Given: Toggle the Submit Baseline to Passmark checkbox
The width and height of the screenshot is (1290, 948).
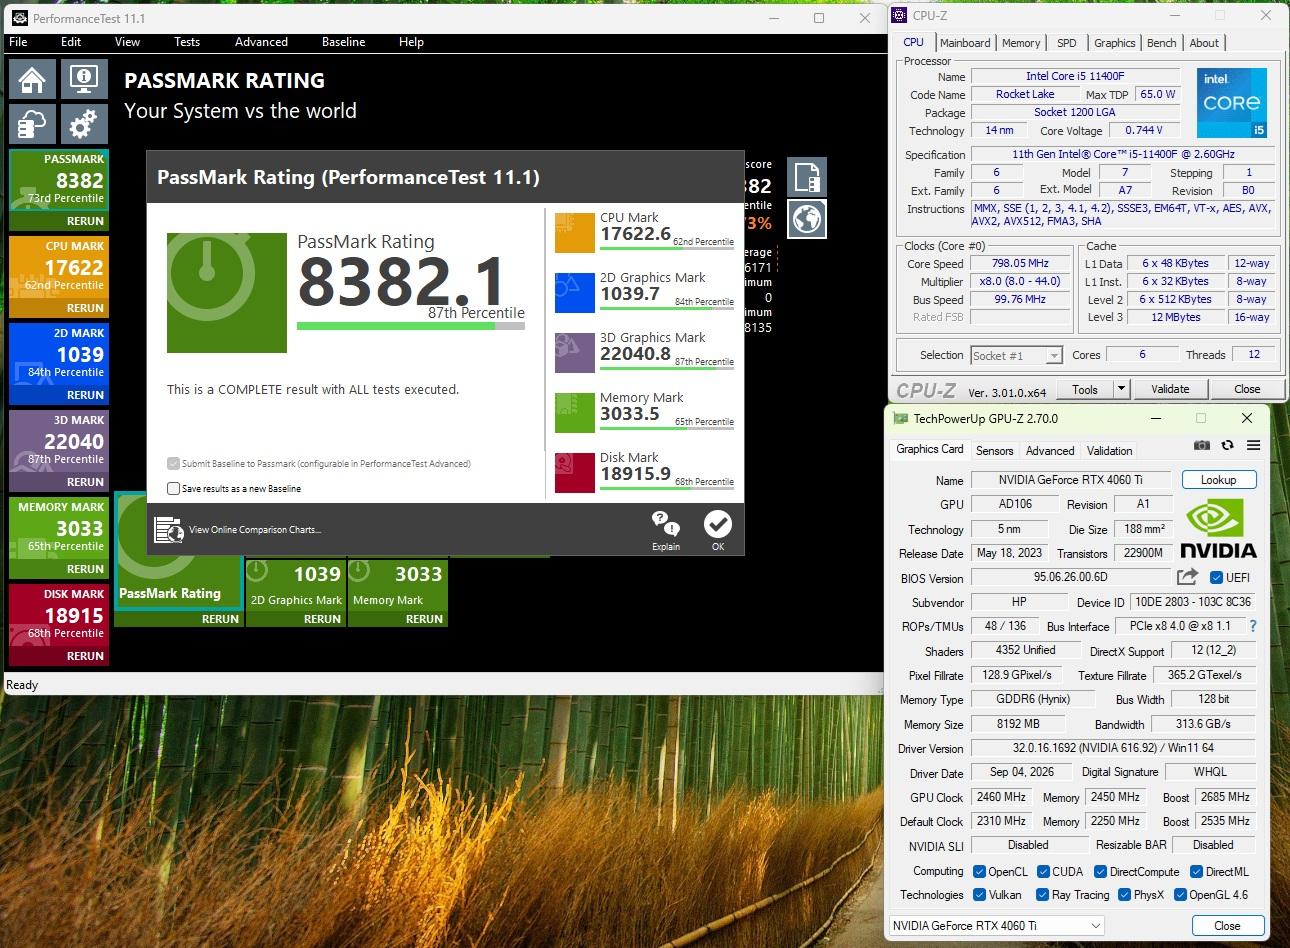Looking at the screenshot, I should pos(174,464).
